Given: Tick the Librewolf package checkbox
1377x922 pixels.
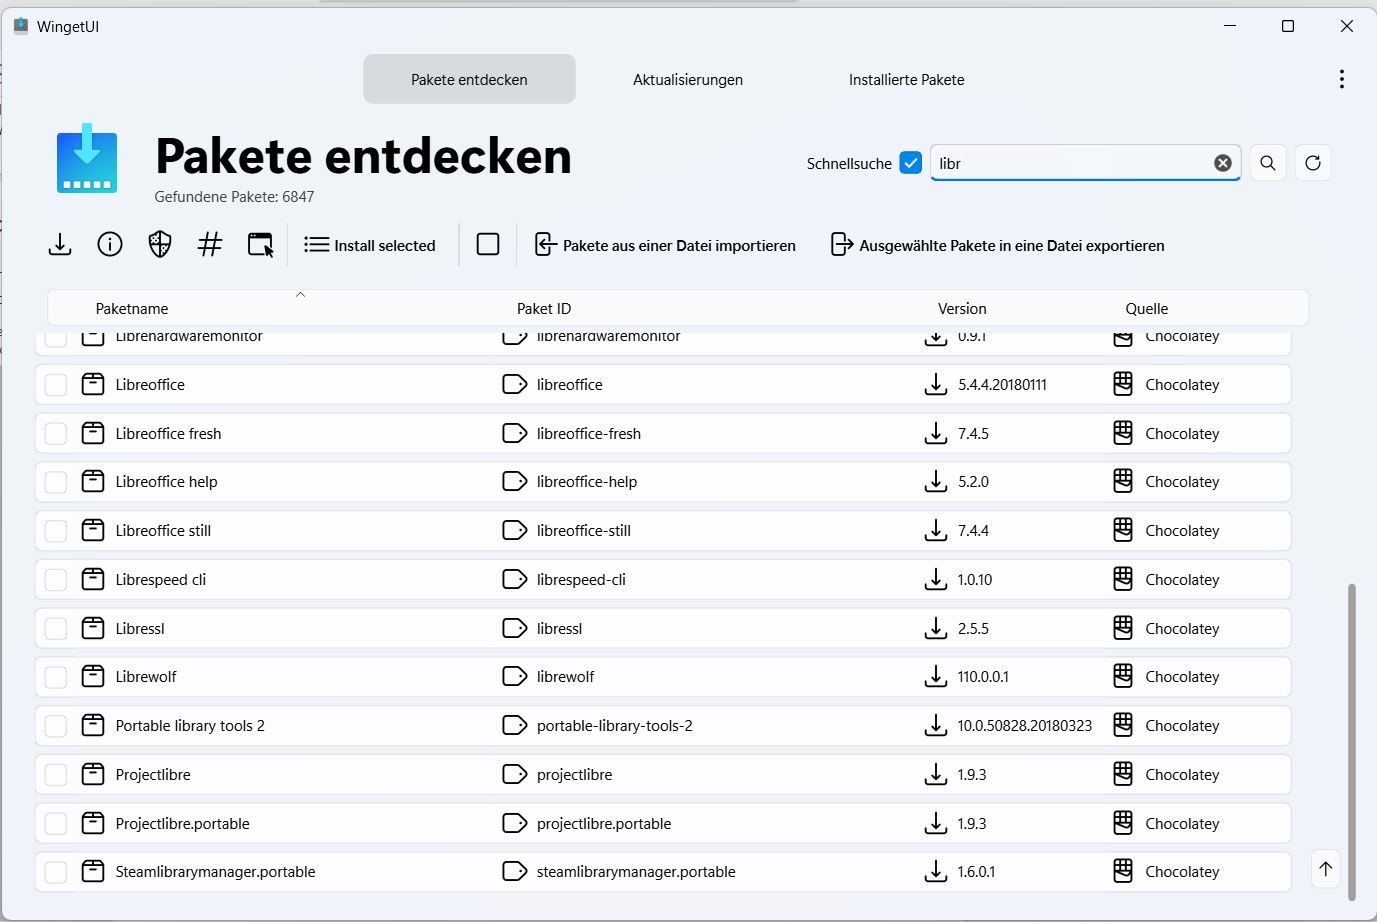Looking at the screenshot, I should (x=56, y=677).
